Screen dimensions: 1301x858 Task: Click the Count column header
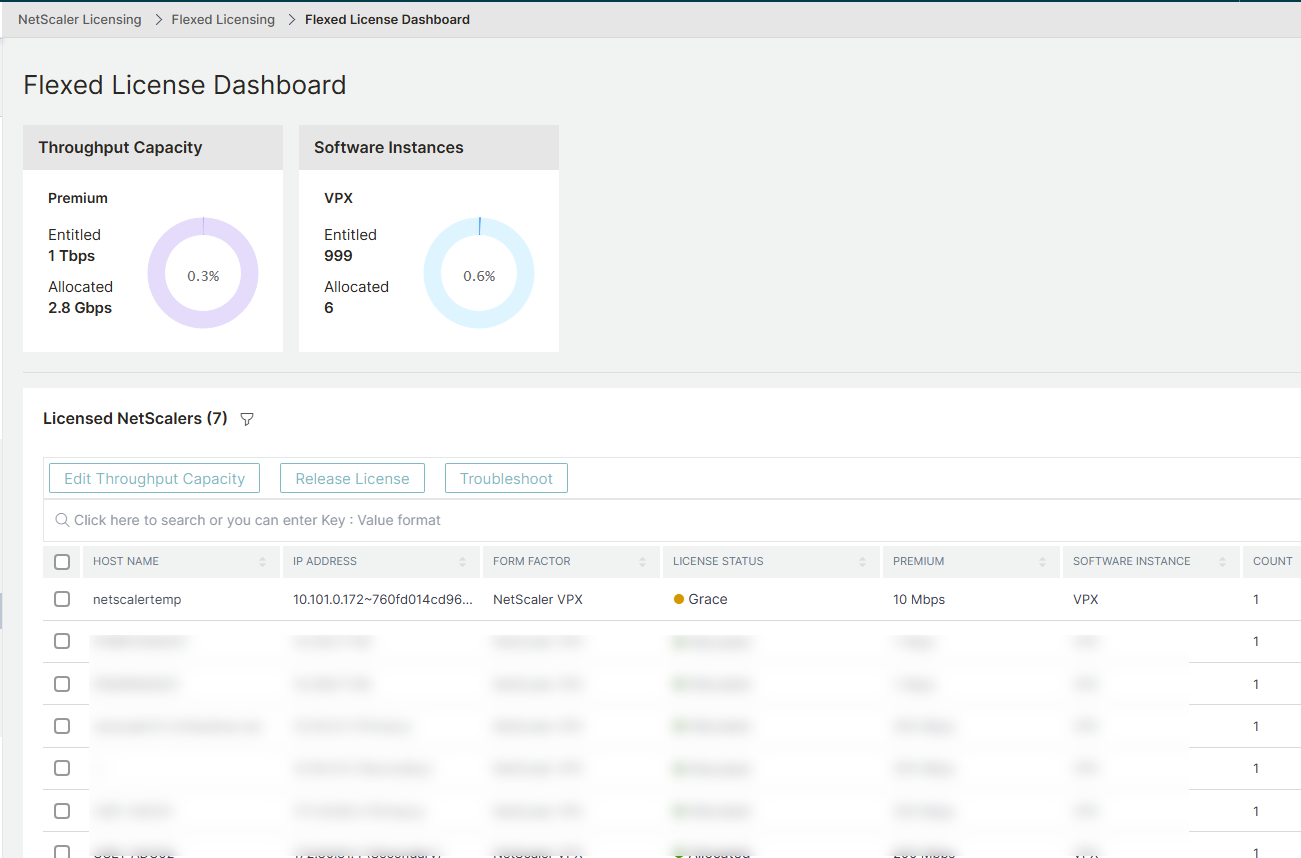(1272, 562)
